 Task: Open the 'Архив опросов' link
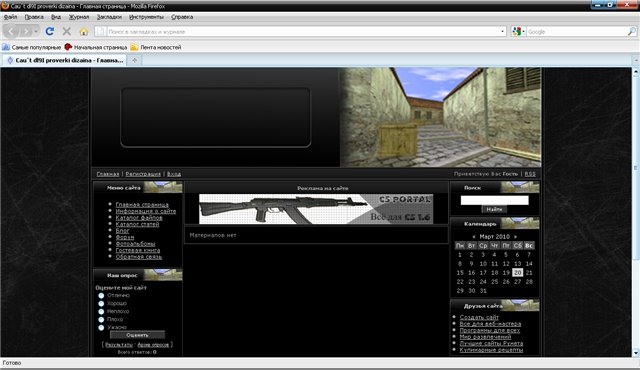click(153, 345)
